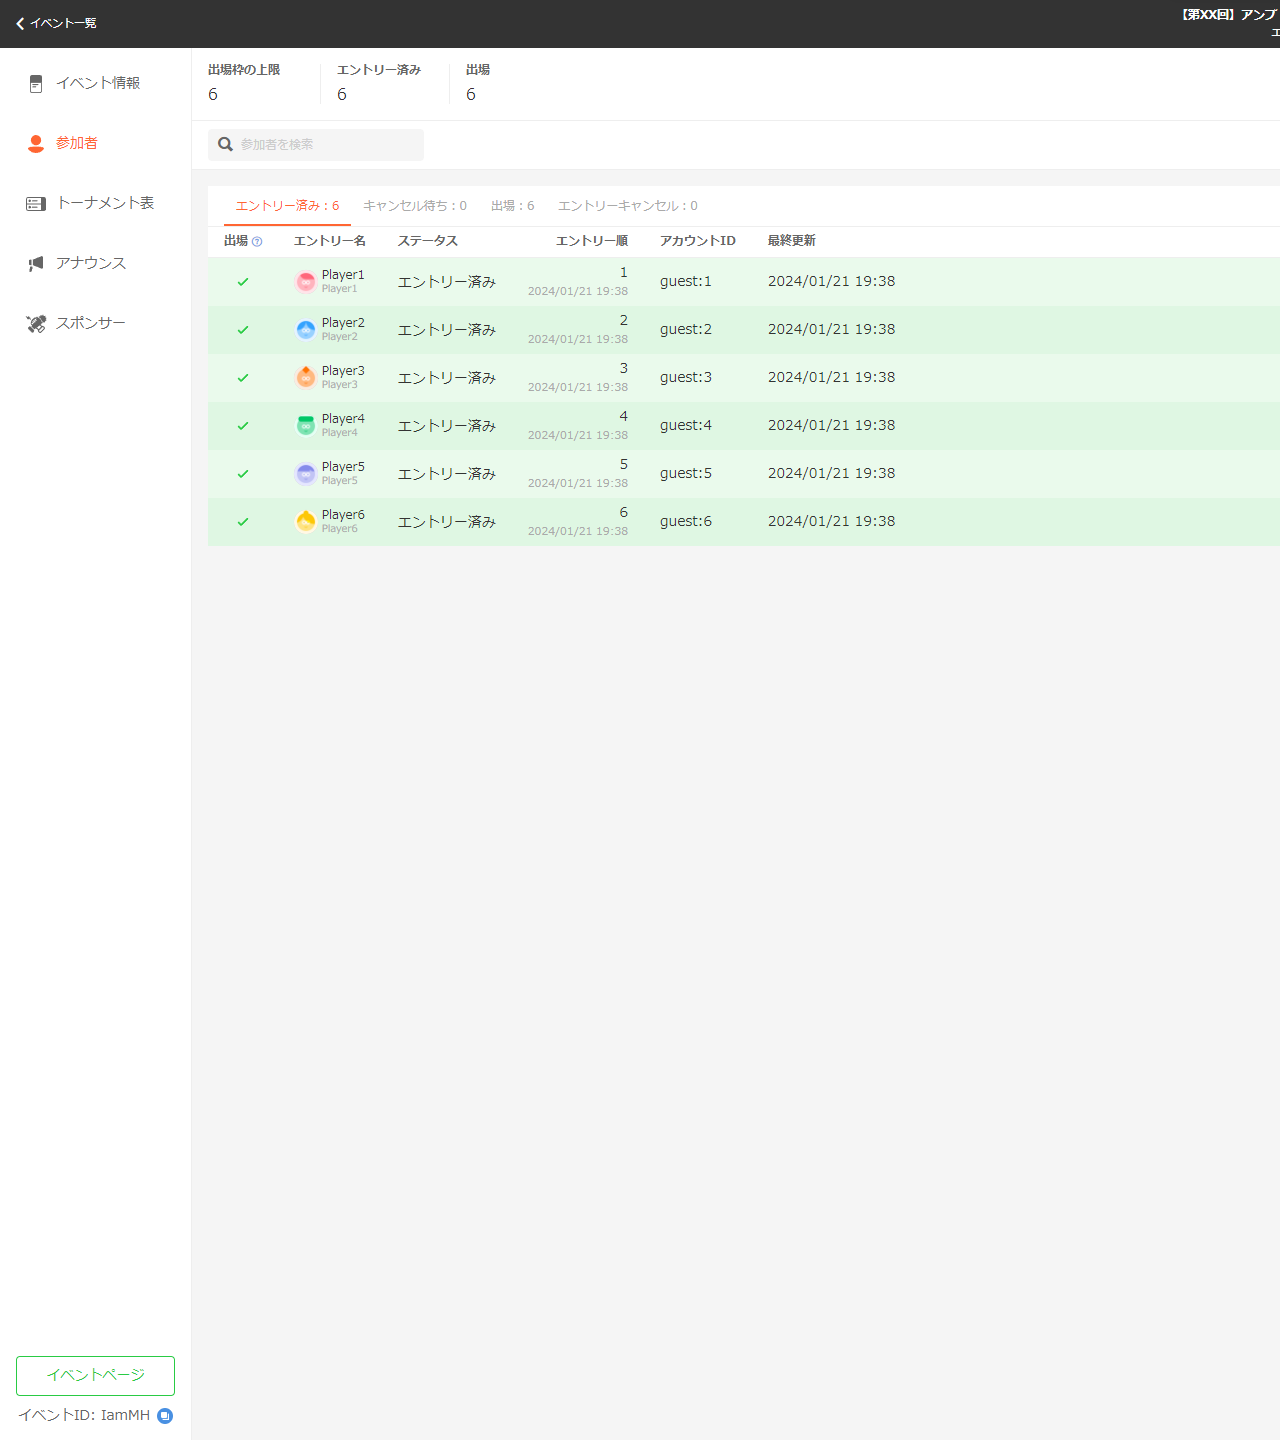
Task: Click Player1's エントリー済み status
Action: pyautogui.click(x=447, y=282)
